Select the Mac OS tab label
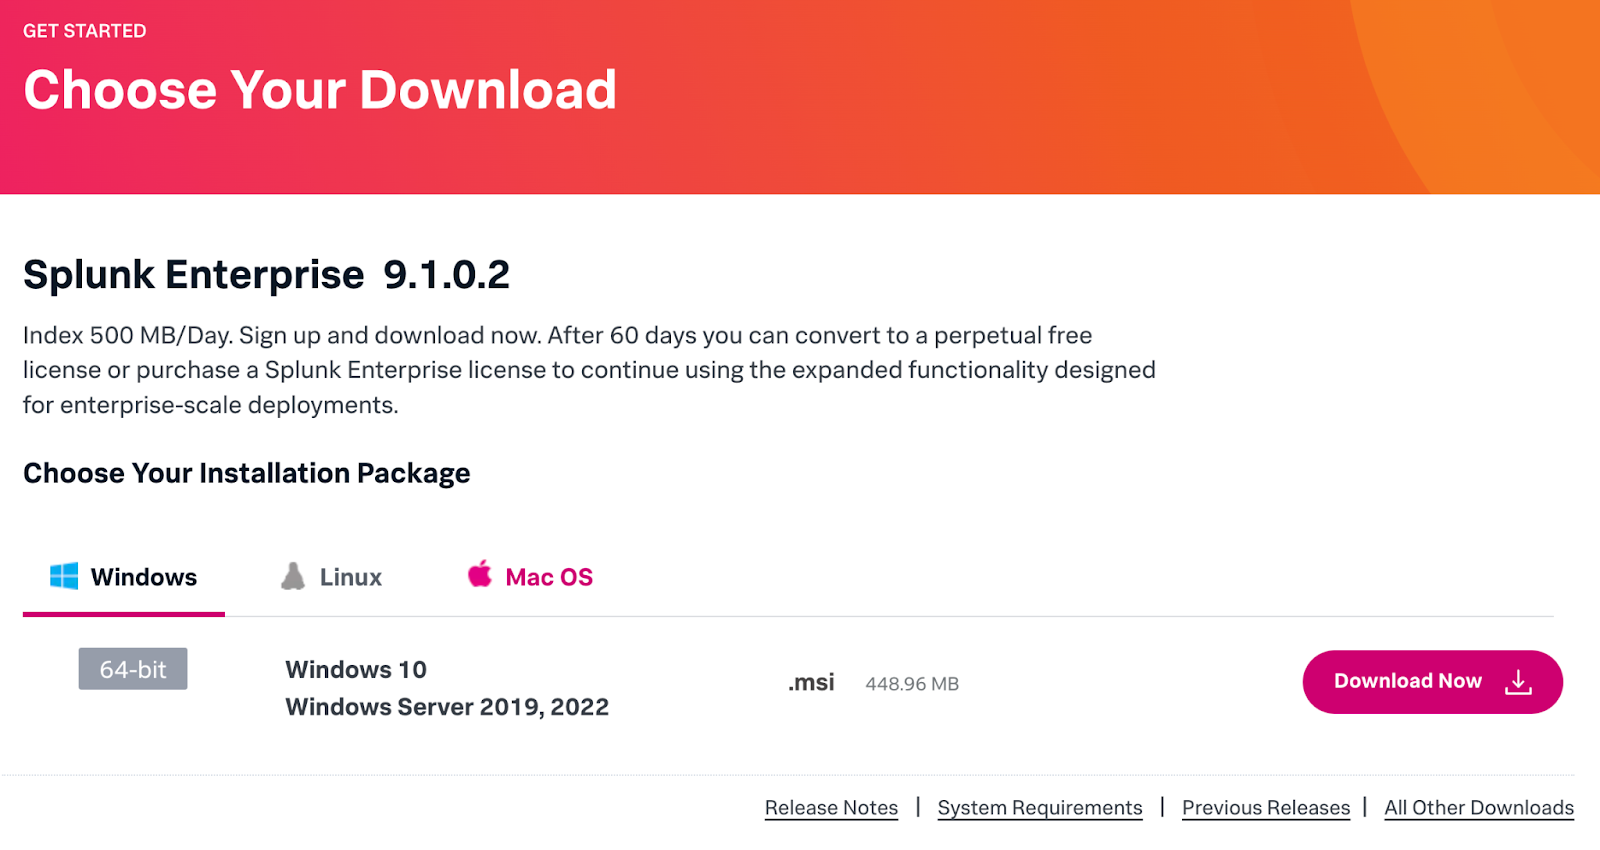 pyautogui.click(x=549, y=578)
